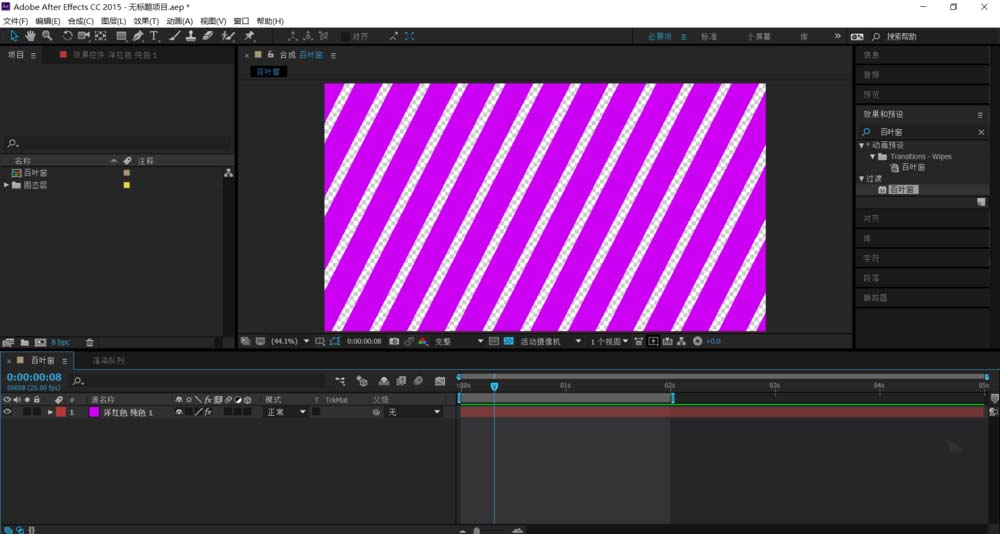Select the Eraser tool
The width and height of the screenshot is (1000, 534).
207,36
